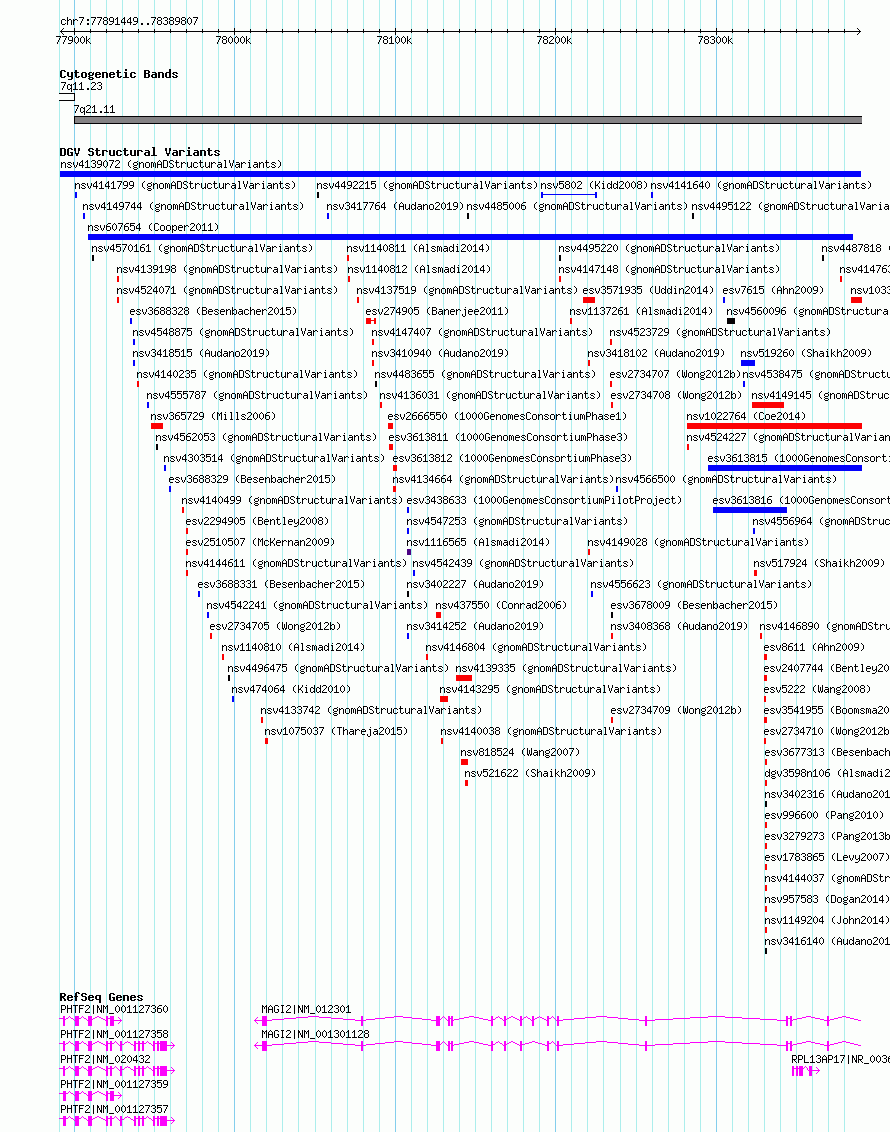The image size is (890, 1132).
Task: Click the red bar under nsv365729
Action: pos(157,426)
